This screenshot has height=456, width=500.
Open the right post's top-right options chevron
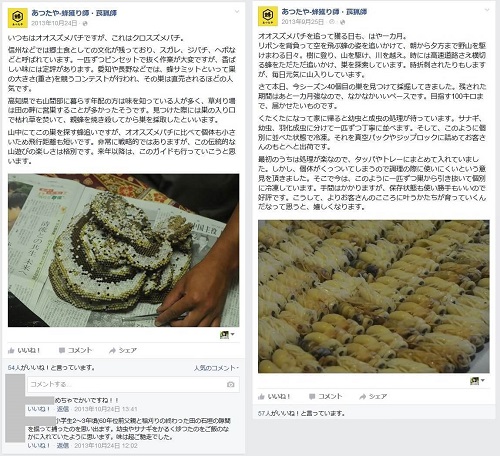(x=487, y=10)
